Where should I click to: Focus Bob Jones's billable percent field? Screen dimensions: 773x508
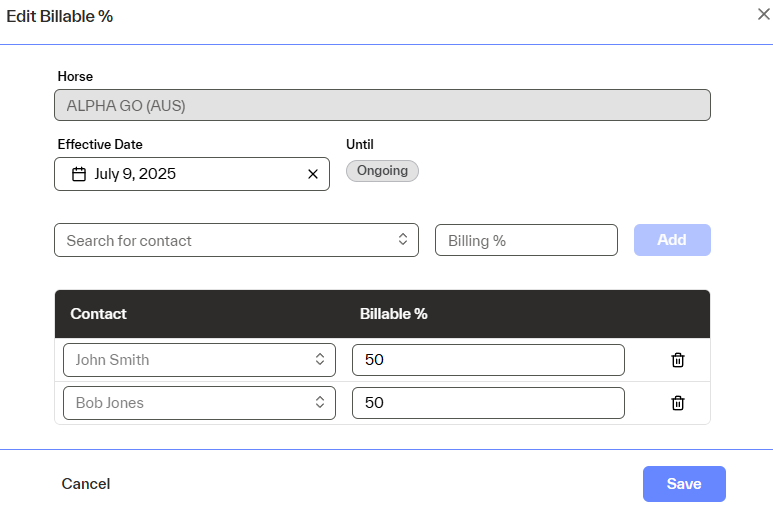488,403
